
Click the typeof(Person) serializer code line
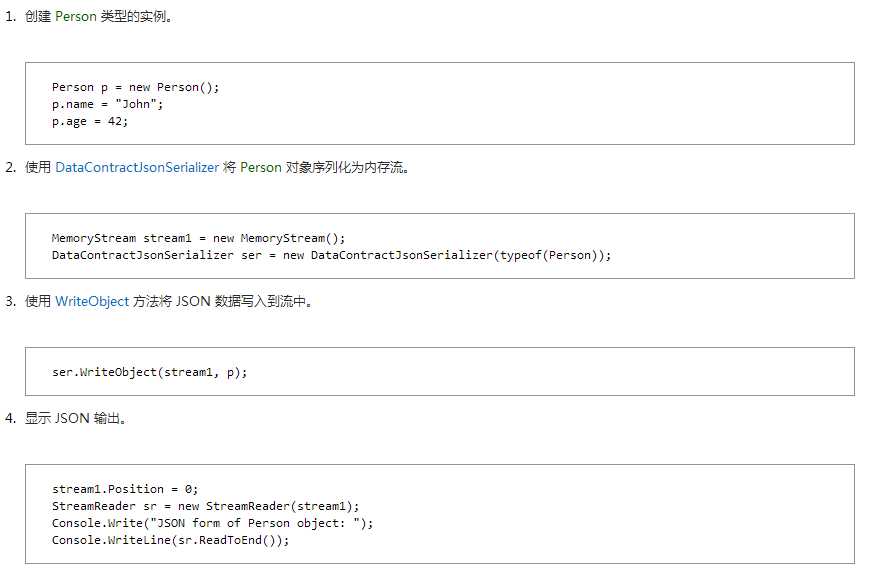point(331,255)
